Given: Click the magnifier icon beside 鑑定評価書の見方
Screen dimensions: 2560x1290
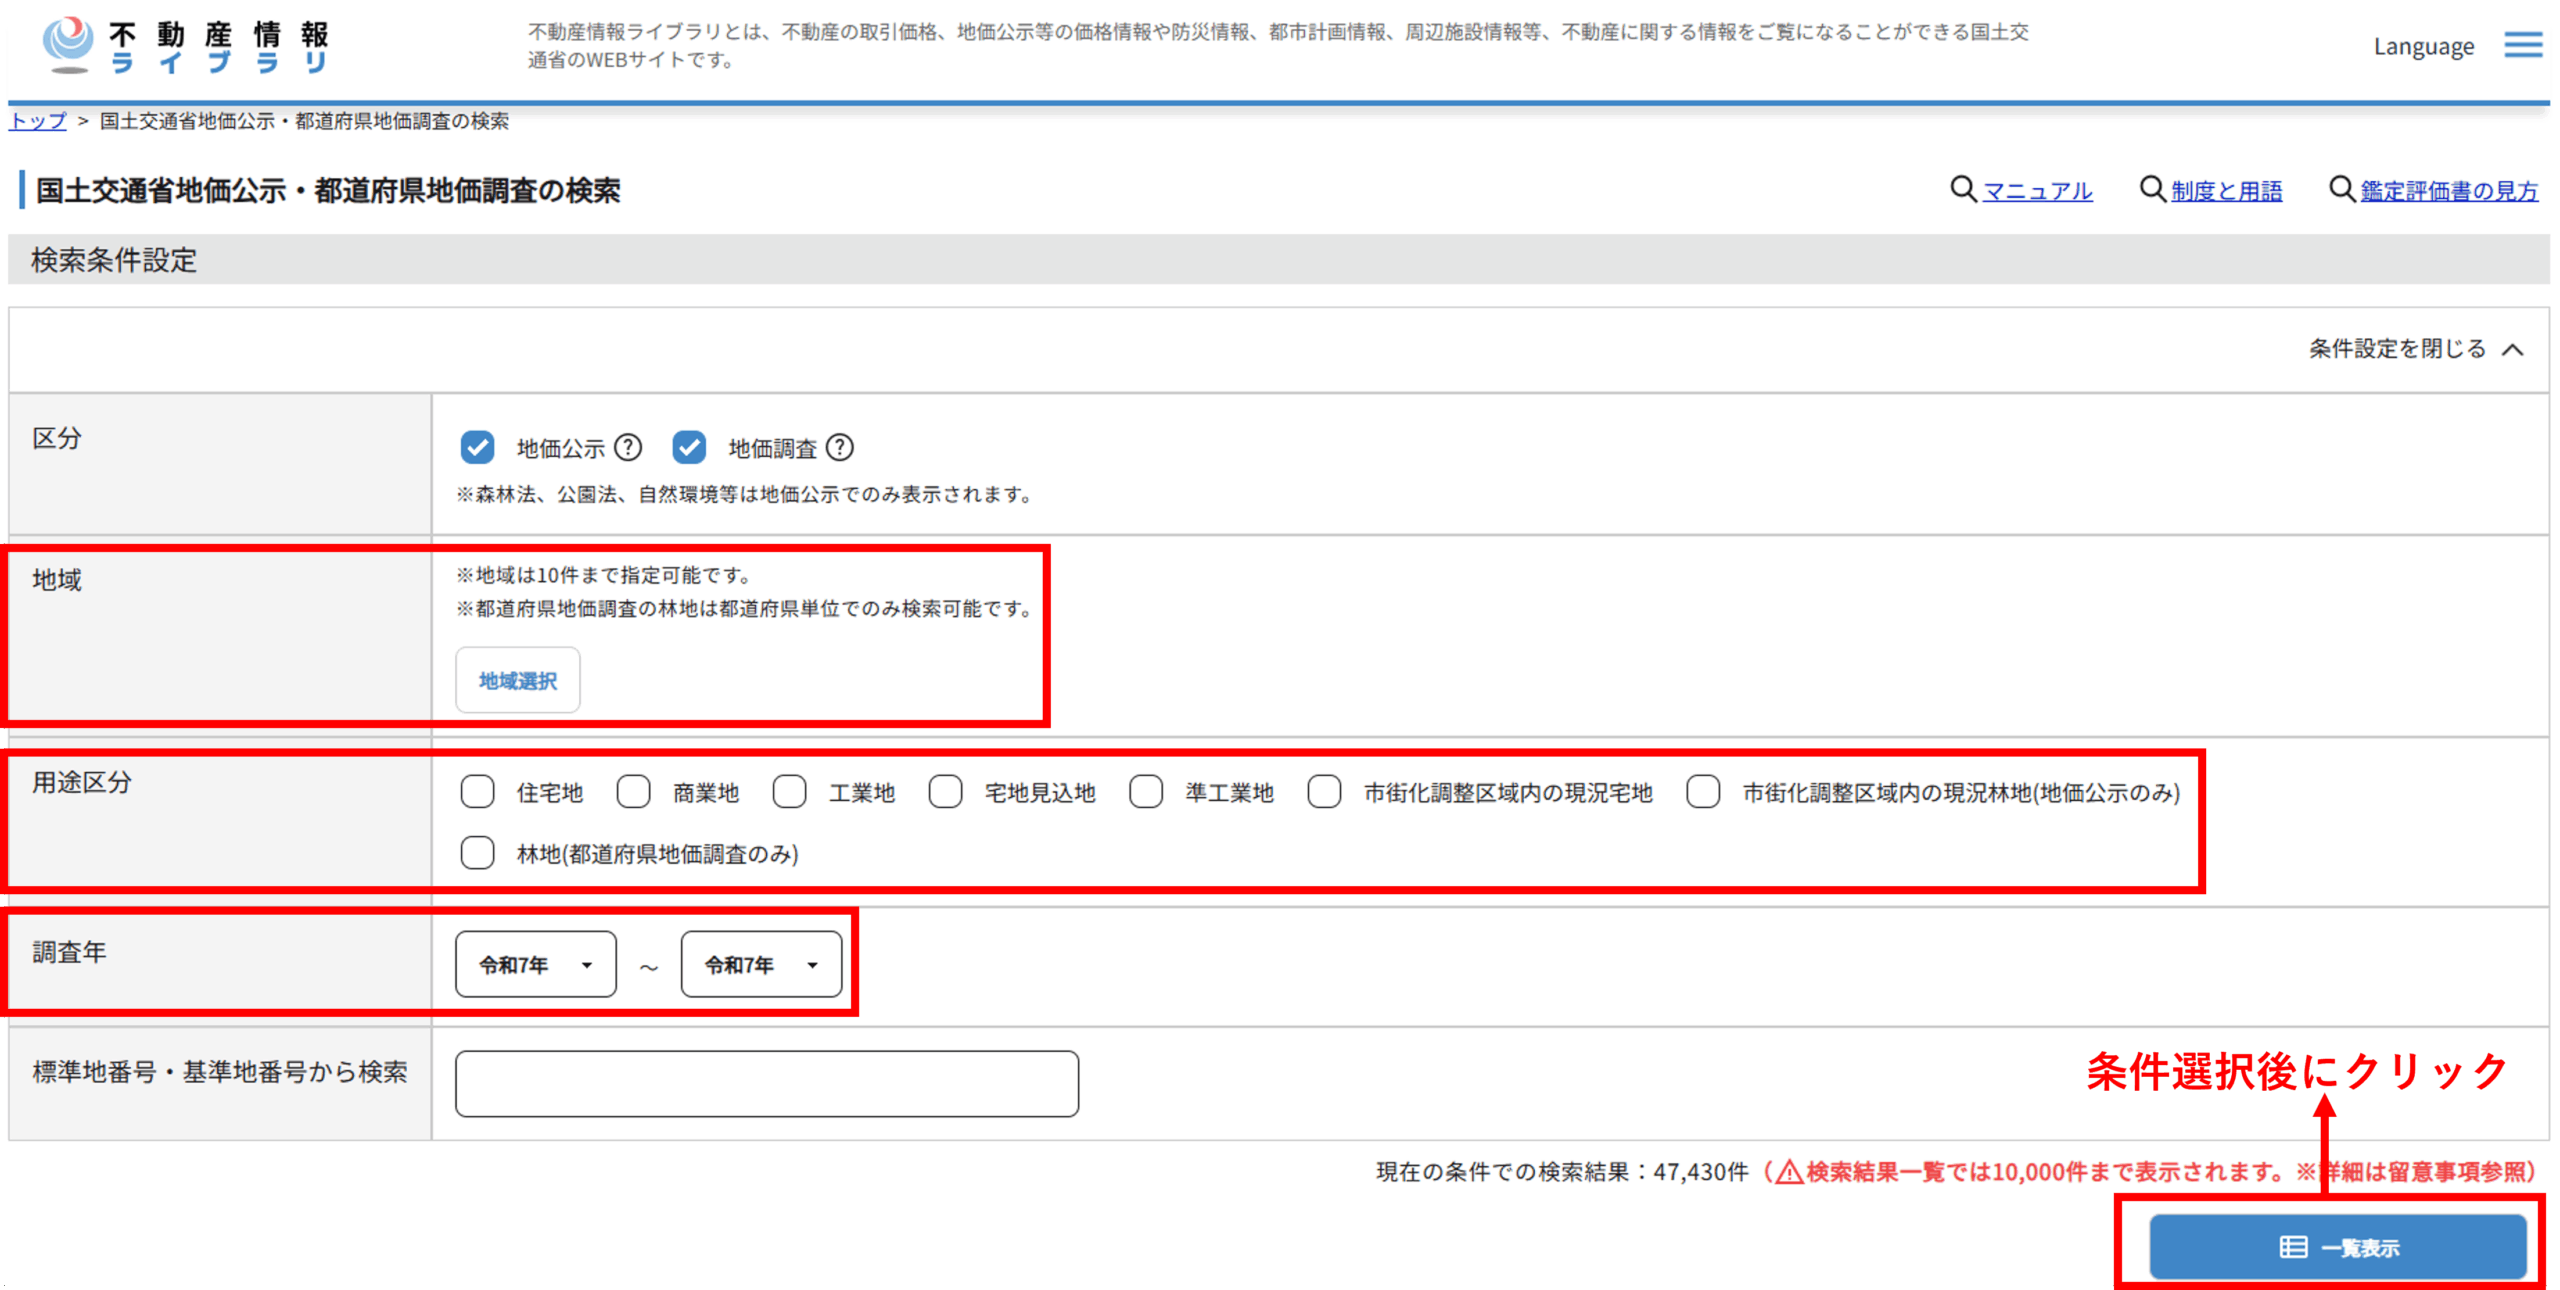Looking at the screenshot, I should tap(2341, 188).
